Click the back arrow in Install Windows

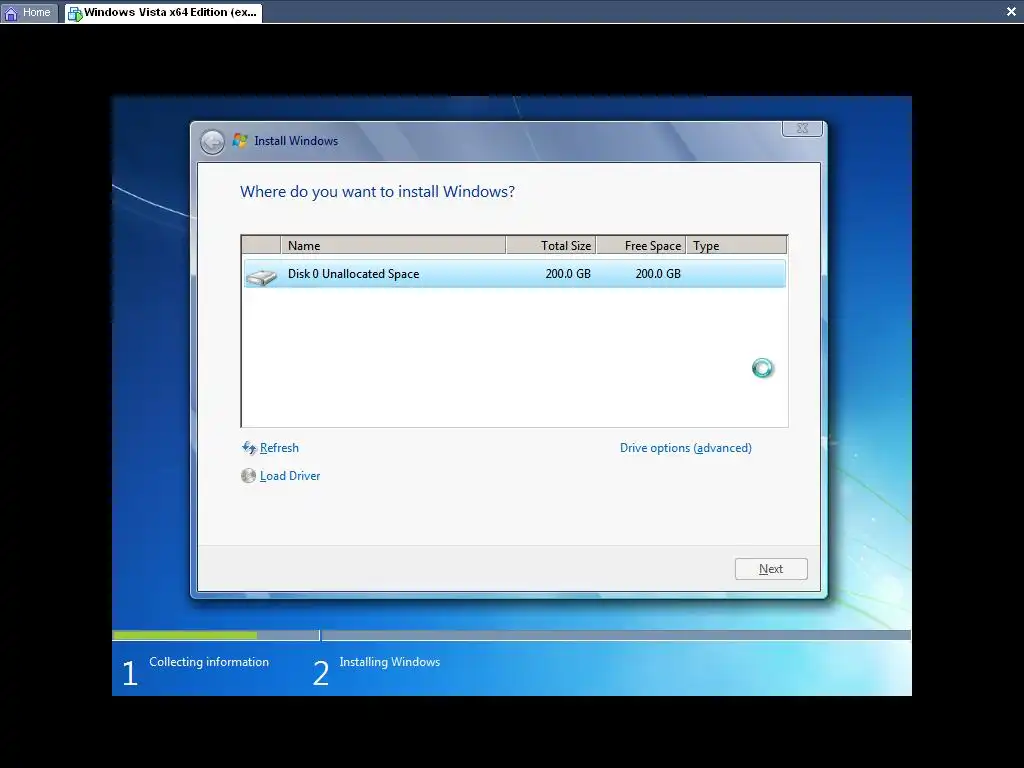coord(212,142)
